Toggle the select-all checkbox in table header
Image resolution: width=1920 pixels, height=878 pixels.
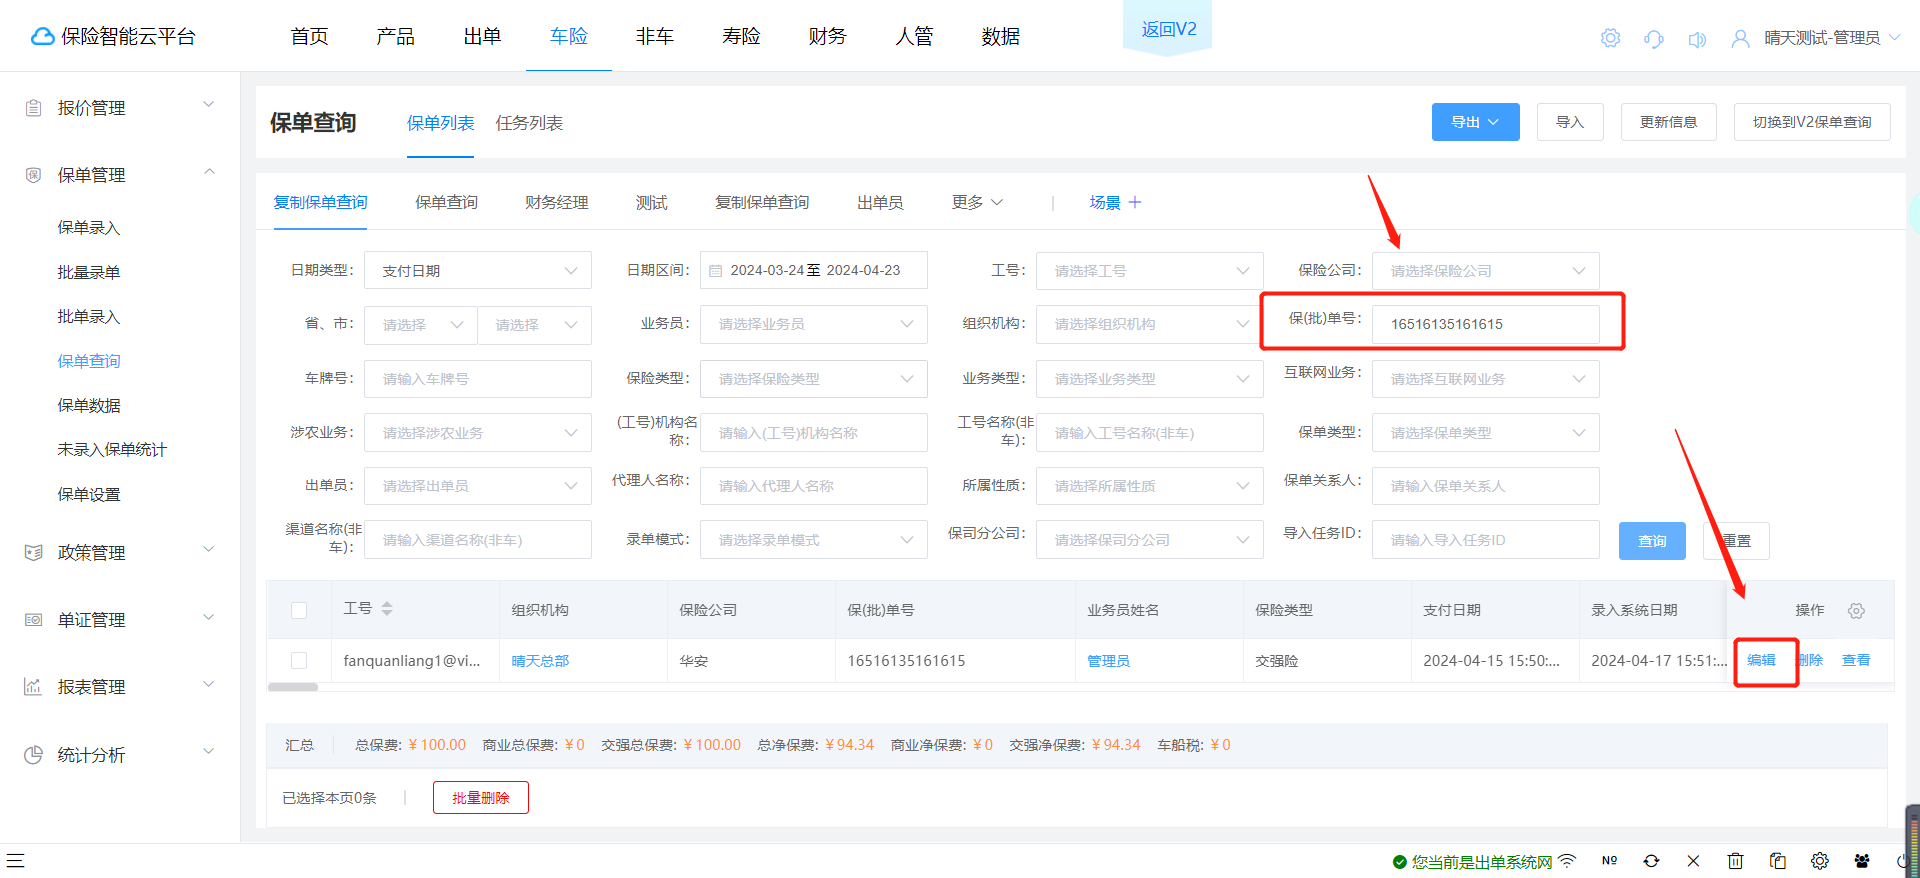[299, 611]
